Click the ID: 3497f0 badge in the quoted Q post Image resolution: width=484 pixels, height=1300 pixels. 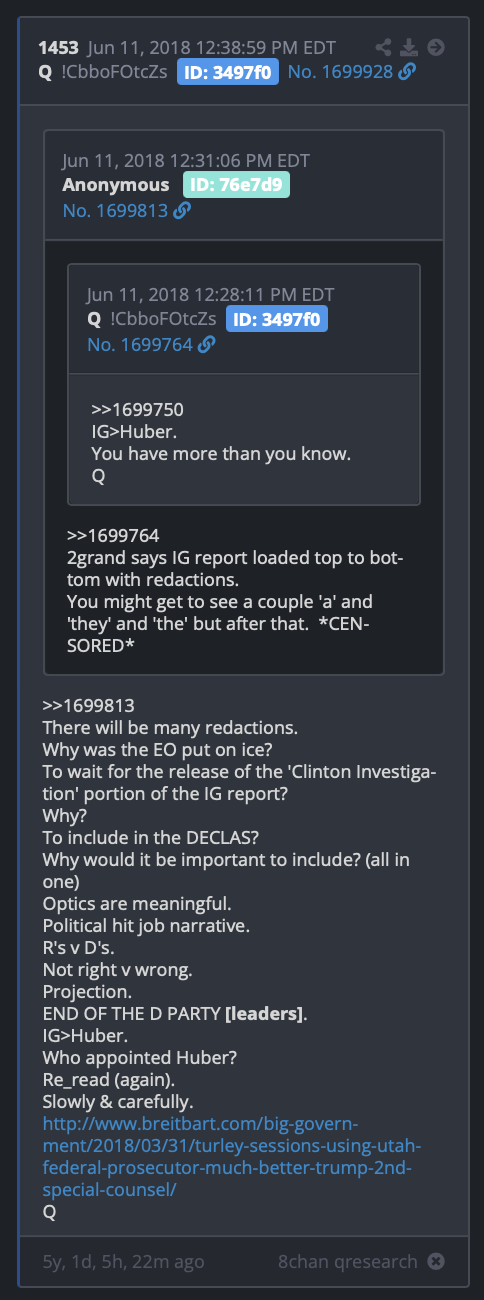pyautogui.click(x=277, y=319)
